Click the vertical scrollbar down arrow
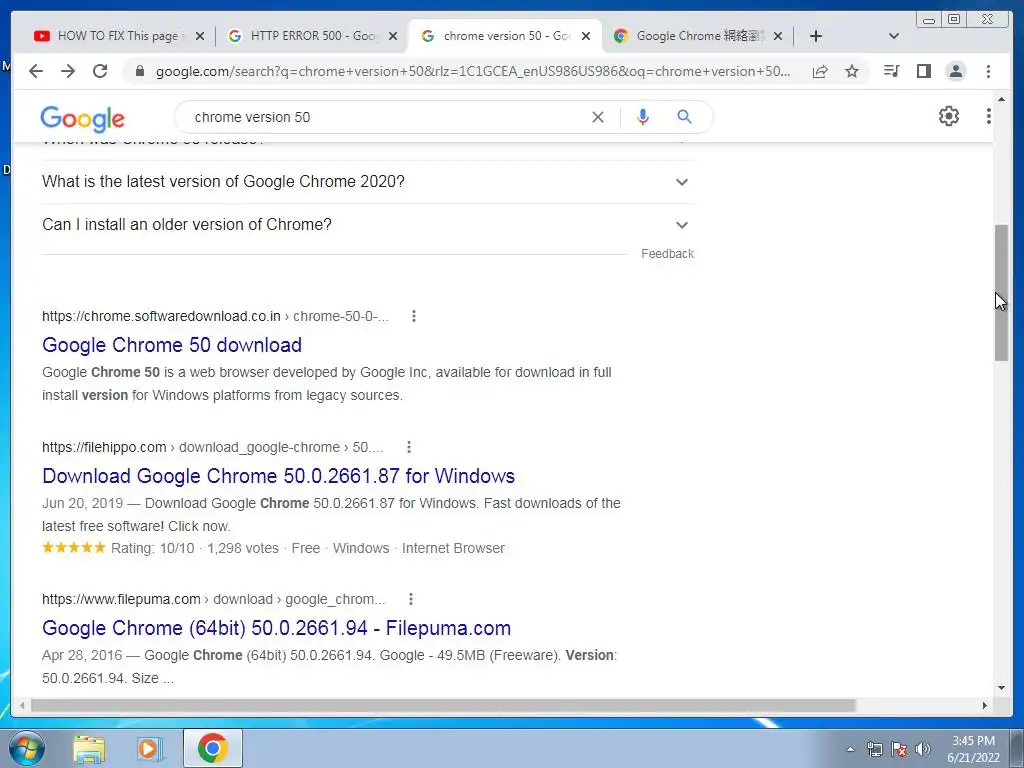The width and height of the screenshot is (1024, 768). (x=1001, y=687)
